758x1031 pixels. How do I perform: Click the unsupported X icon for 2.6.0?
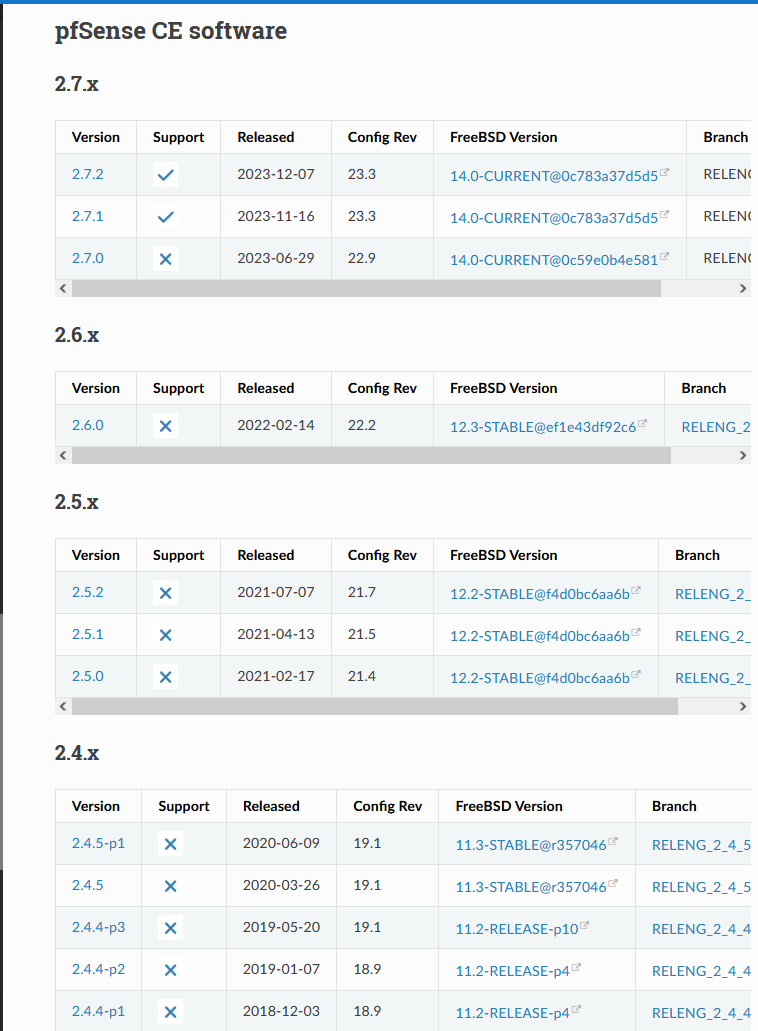[166, 426]
